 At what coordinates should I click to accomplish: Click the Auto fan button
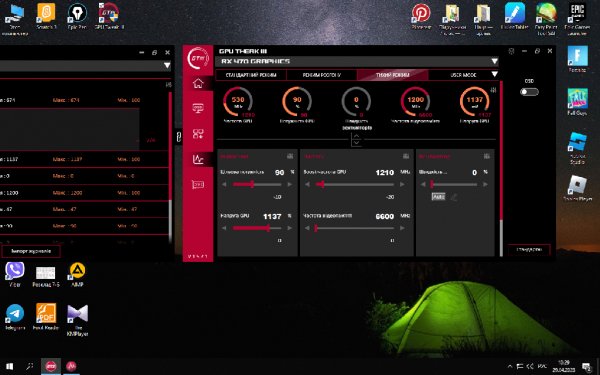pos(438,197)
